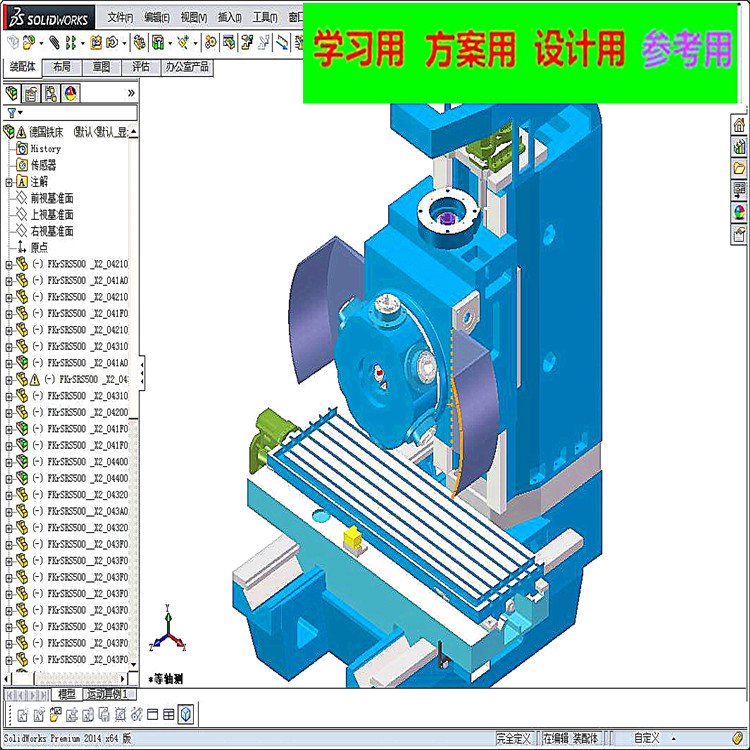
Task: Switch to the PropertyManager tab icon
Action: [x=31, y=93]
